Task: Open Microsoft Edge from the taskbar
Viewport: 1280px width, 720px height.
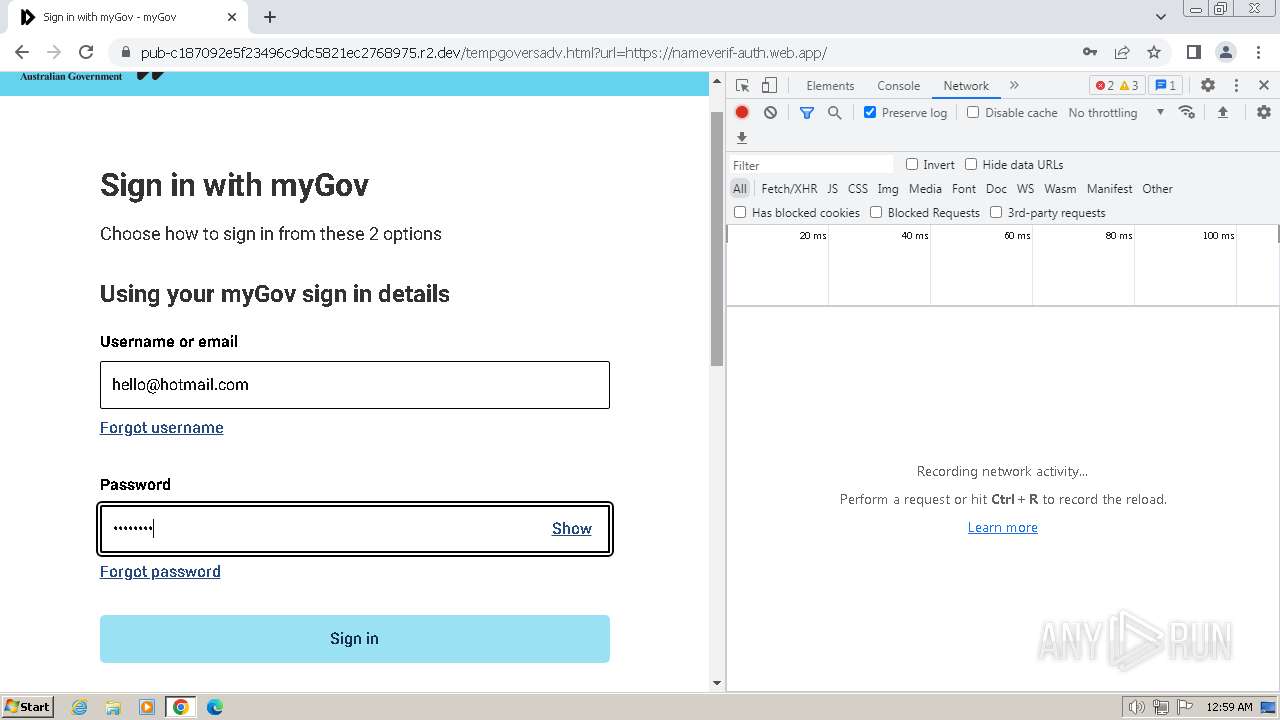Action: pyautogui.click(x=215, y=707)
